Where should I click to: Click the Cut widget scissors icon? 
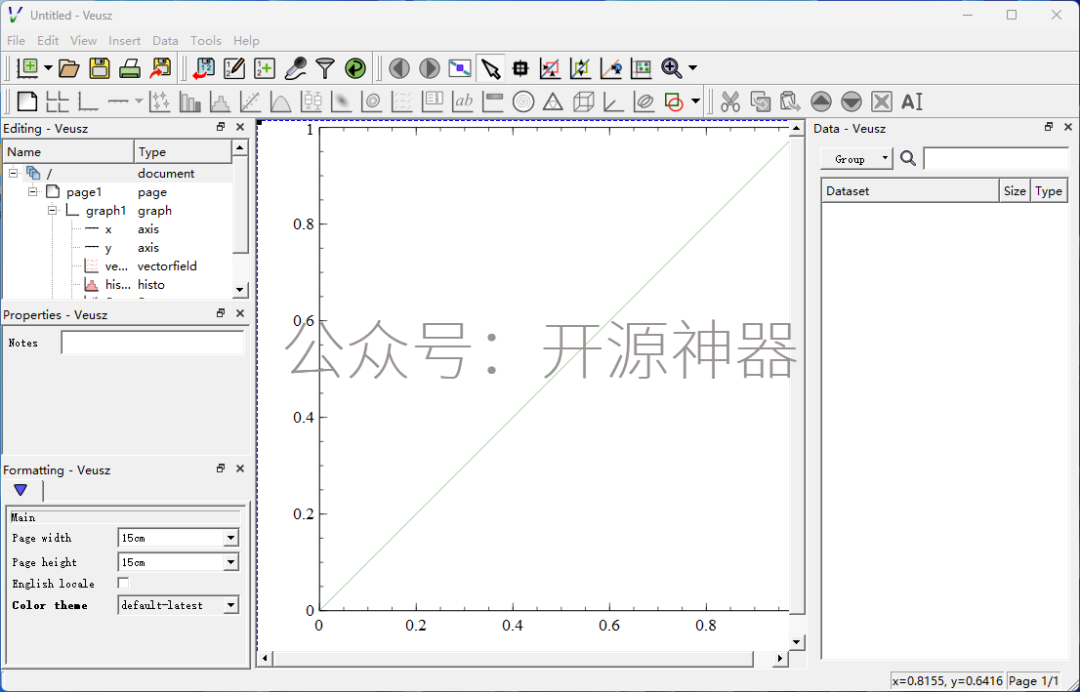click(730, 102)
